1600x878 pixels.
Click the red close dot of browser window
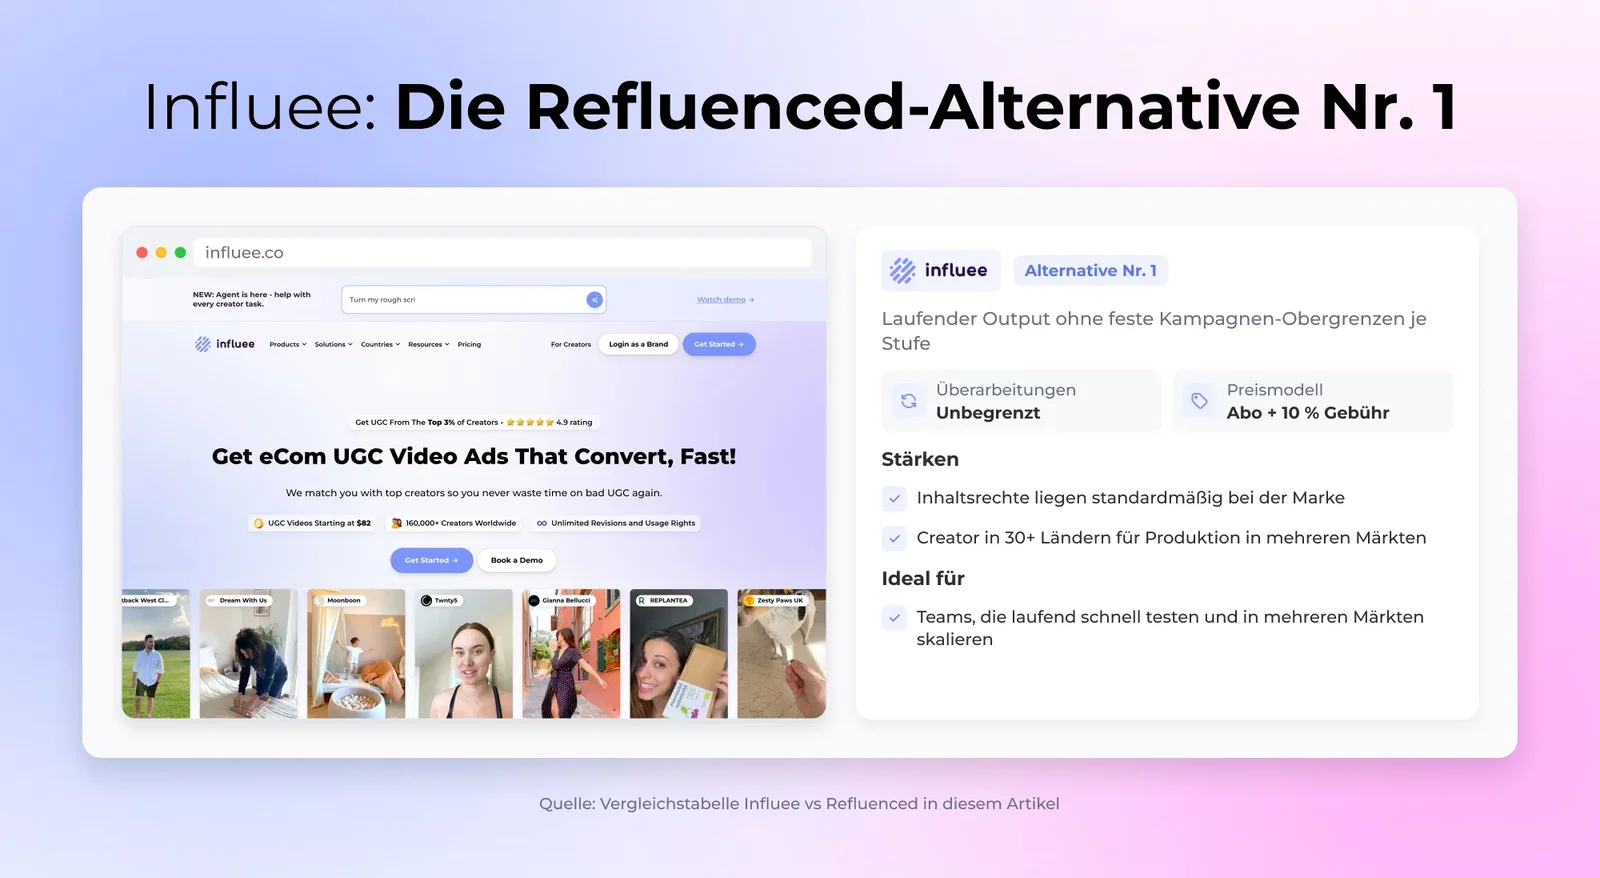[x=142, y=253]
